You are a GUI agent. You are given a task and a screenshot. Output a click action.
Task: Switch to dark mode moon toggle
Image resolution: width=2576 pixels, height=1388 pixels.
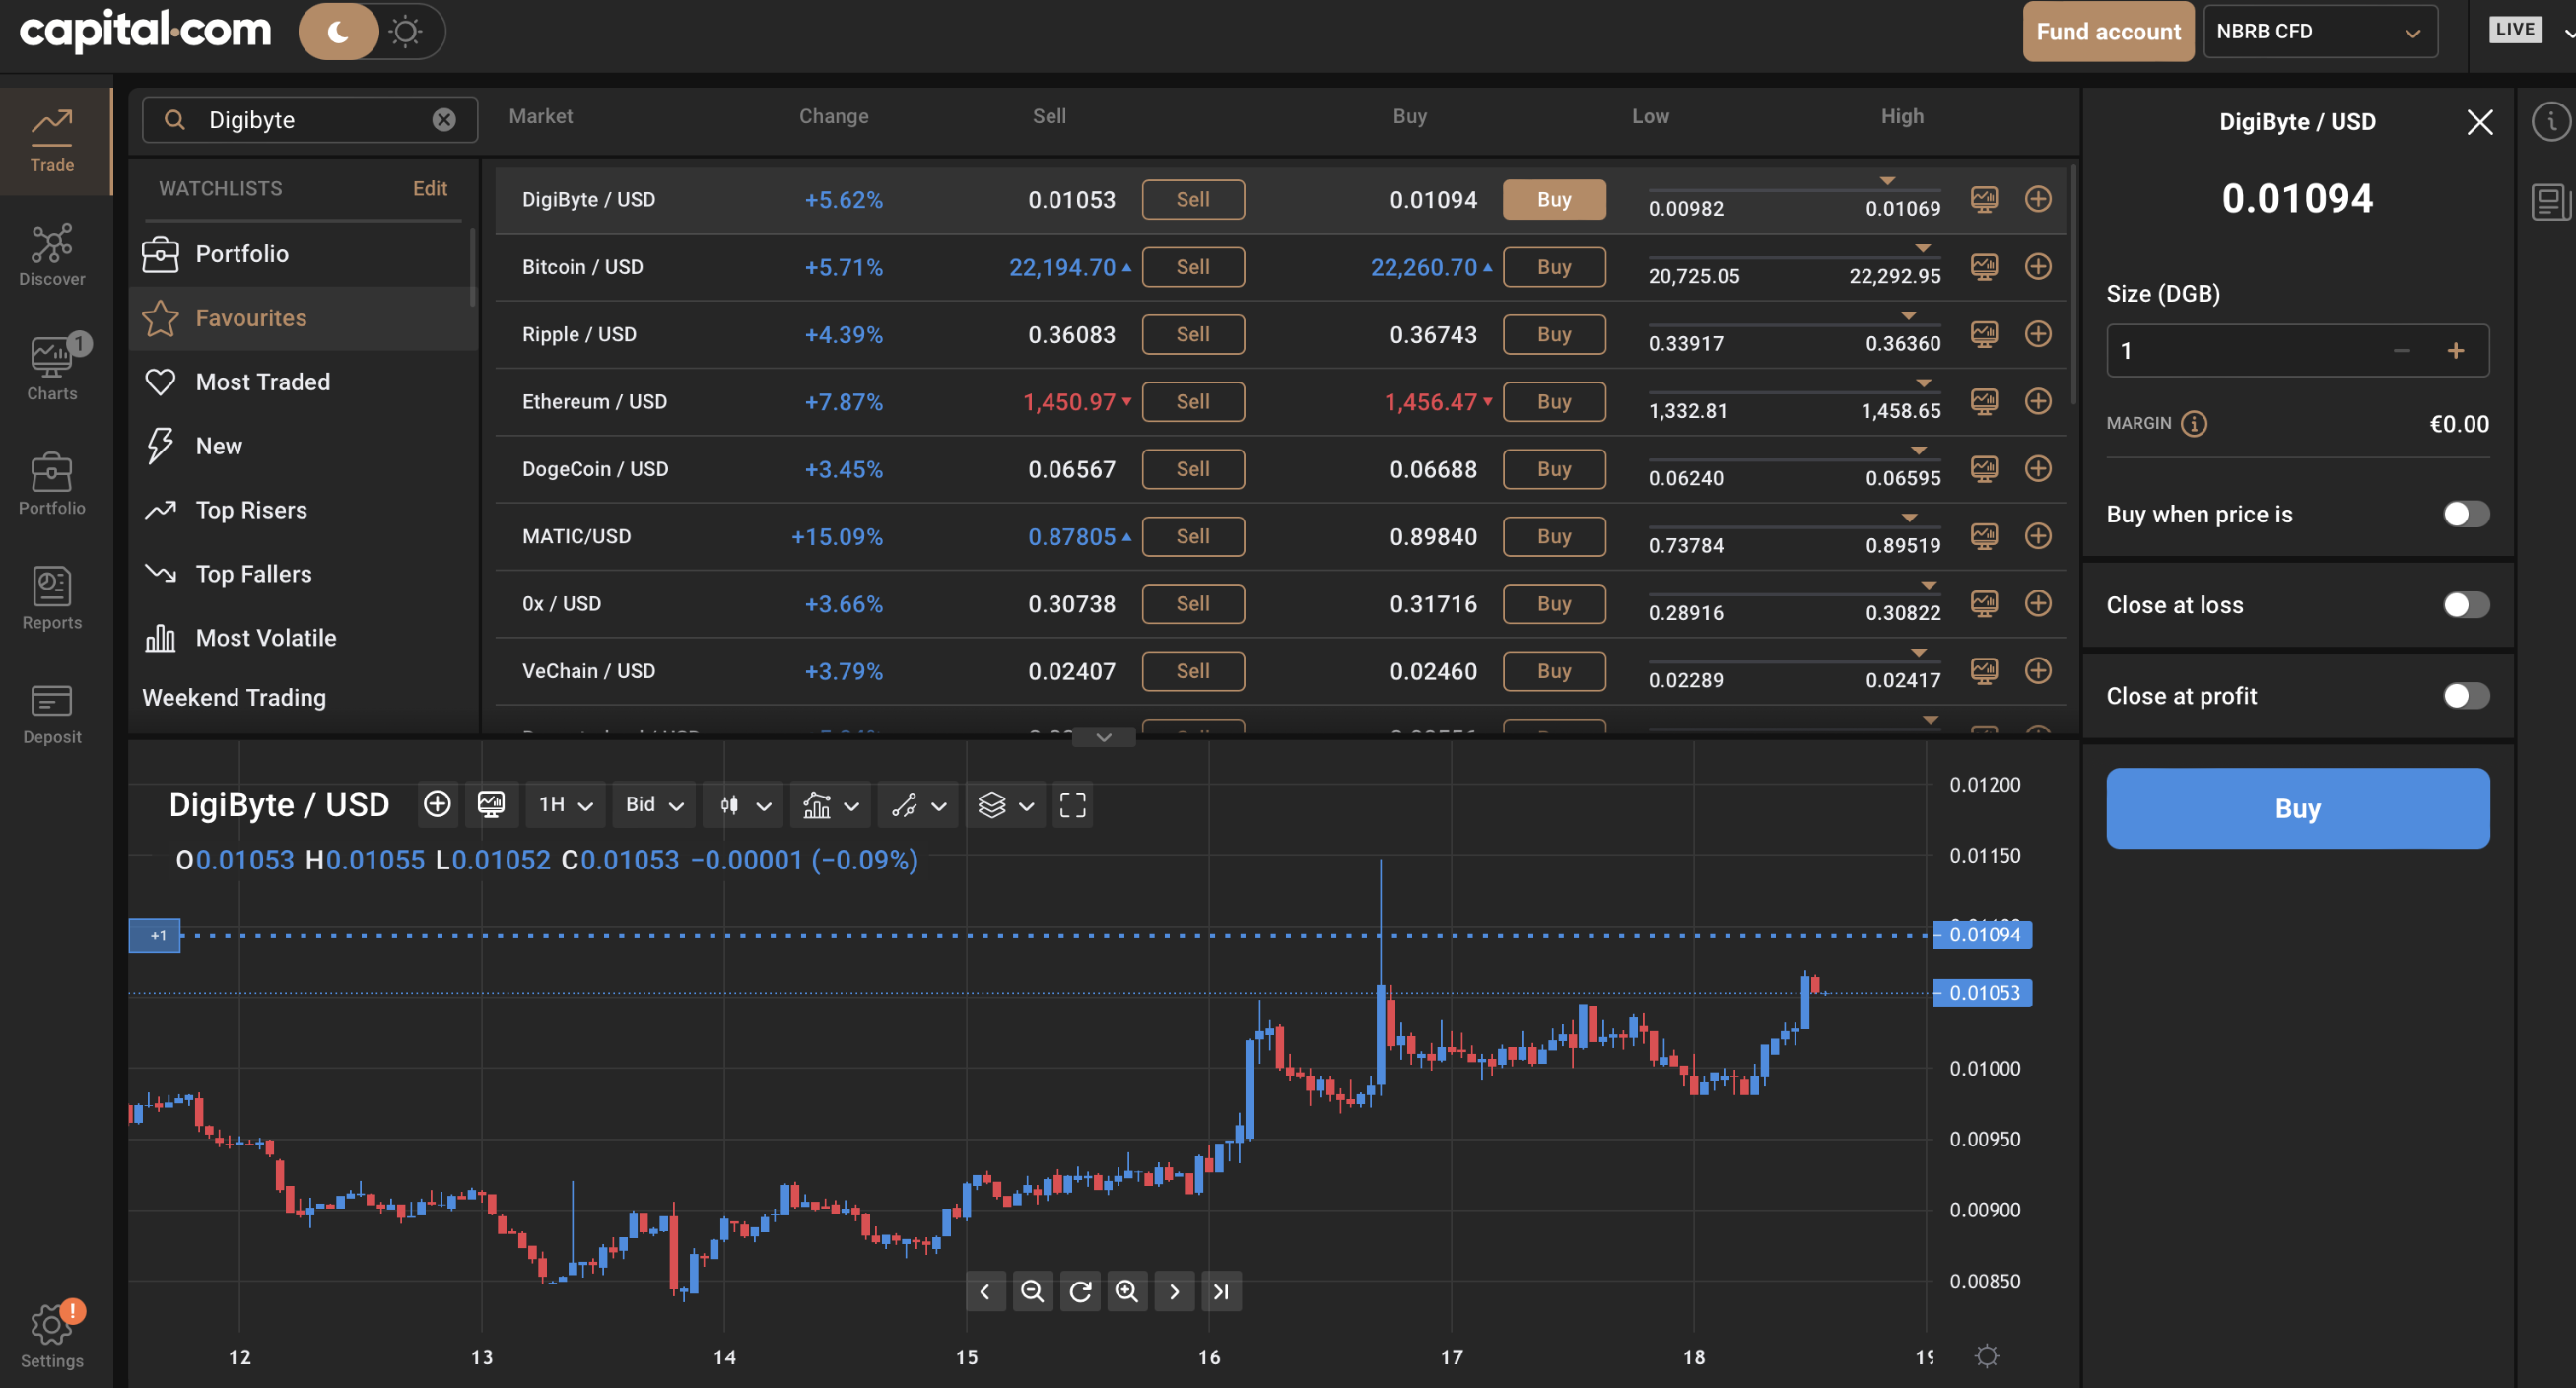339,32
